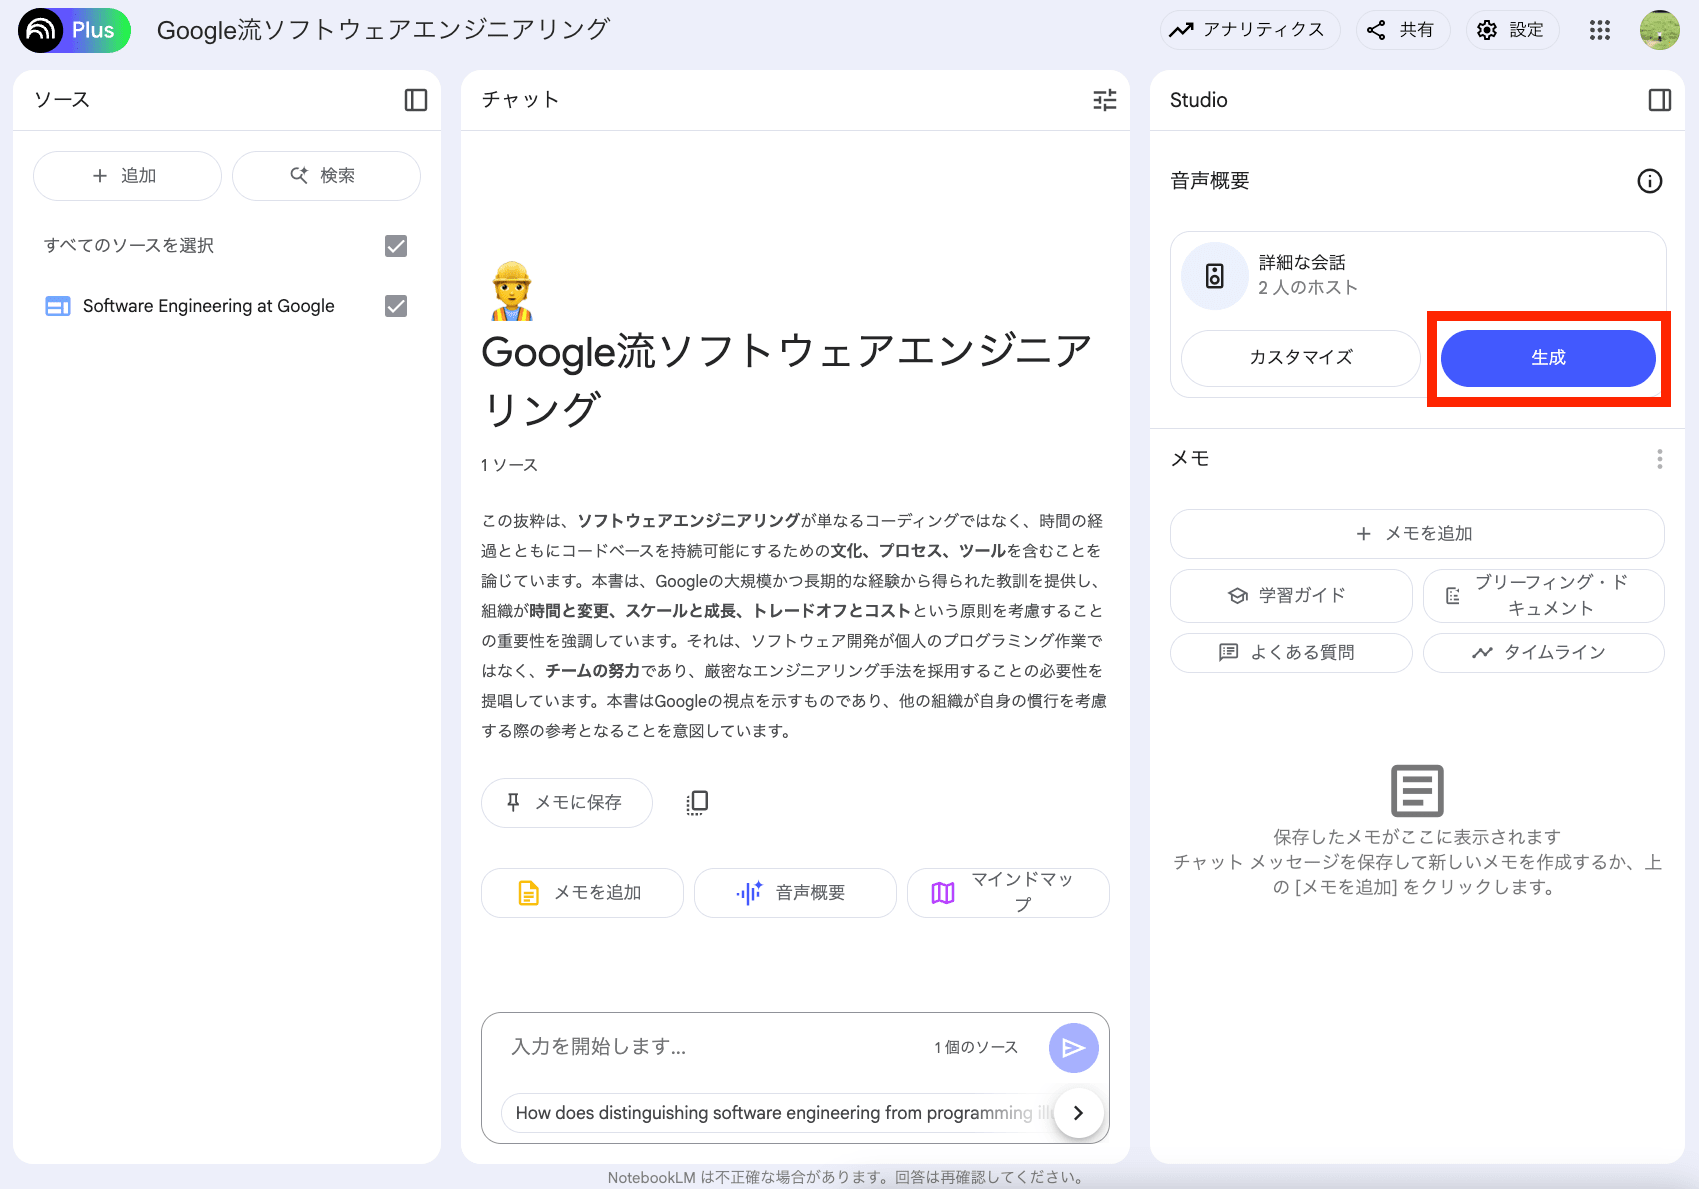Click the send arrow button
This screenshot has height=1189, width=1699.
click(1074, 1048)
